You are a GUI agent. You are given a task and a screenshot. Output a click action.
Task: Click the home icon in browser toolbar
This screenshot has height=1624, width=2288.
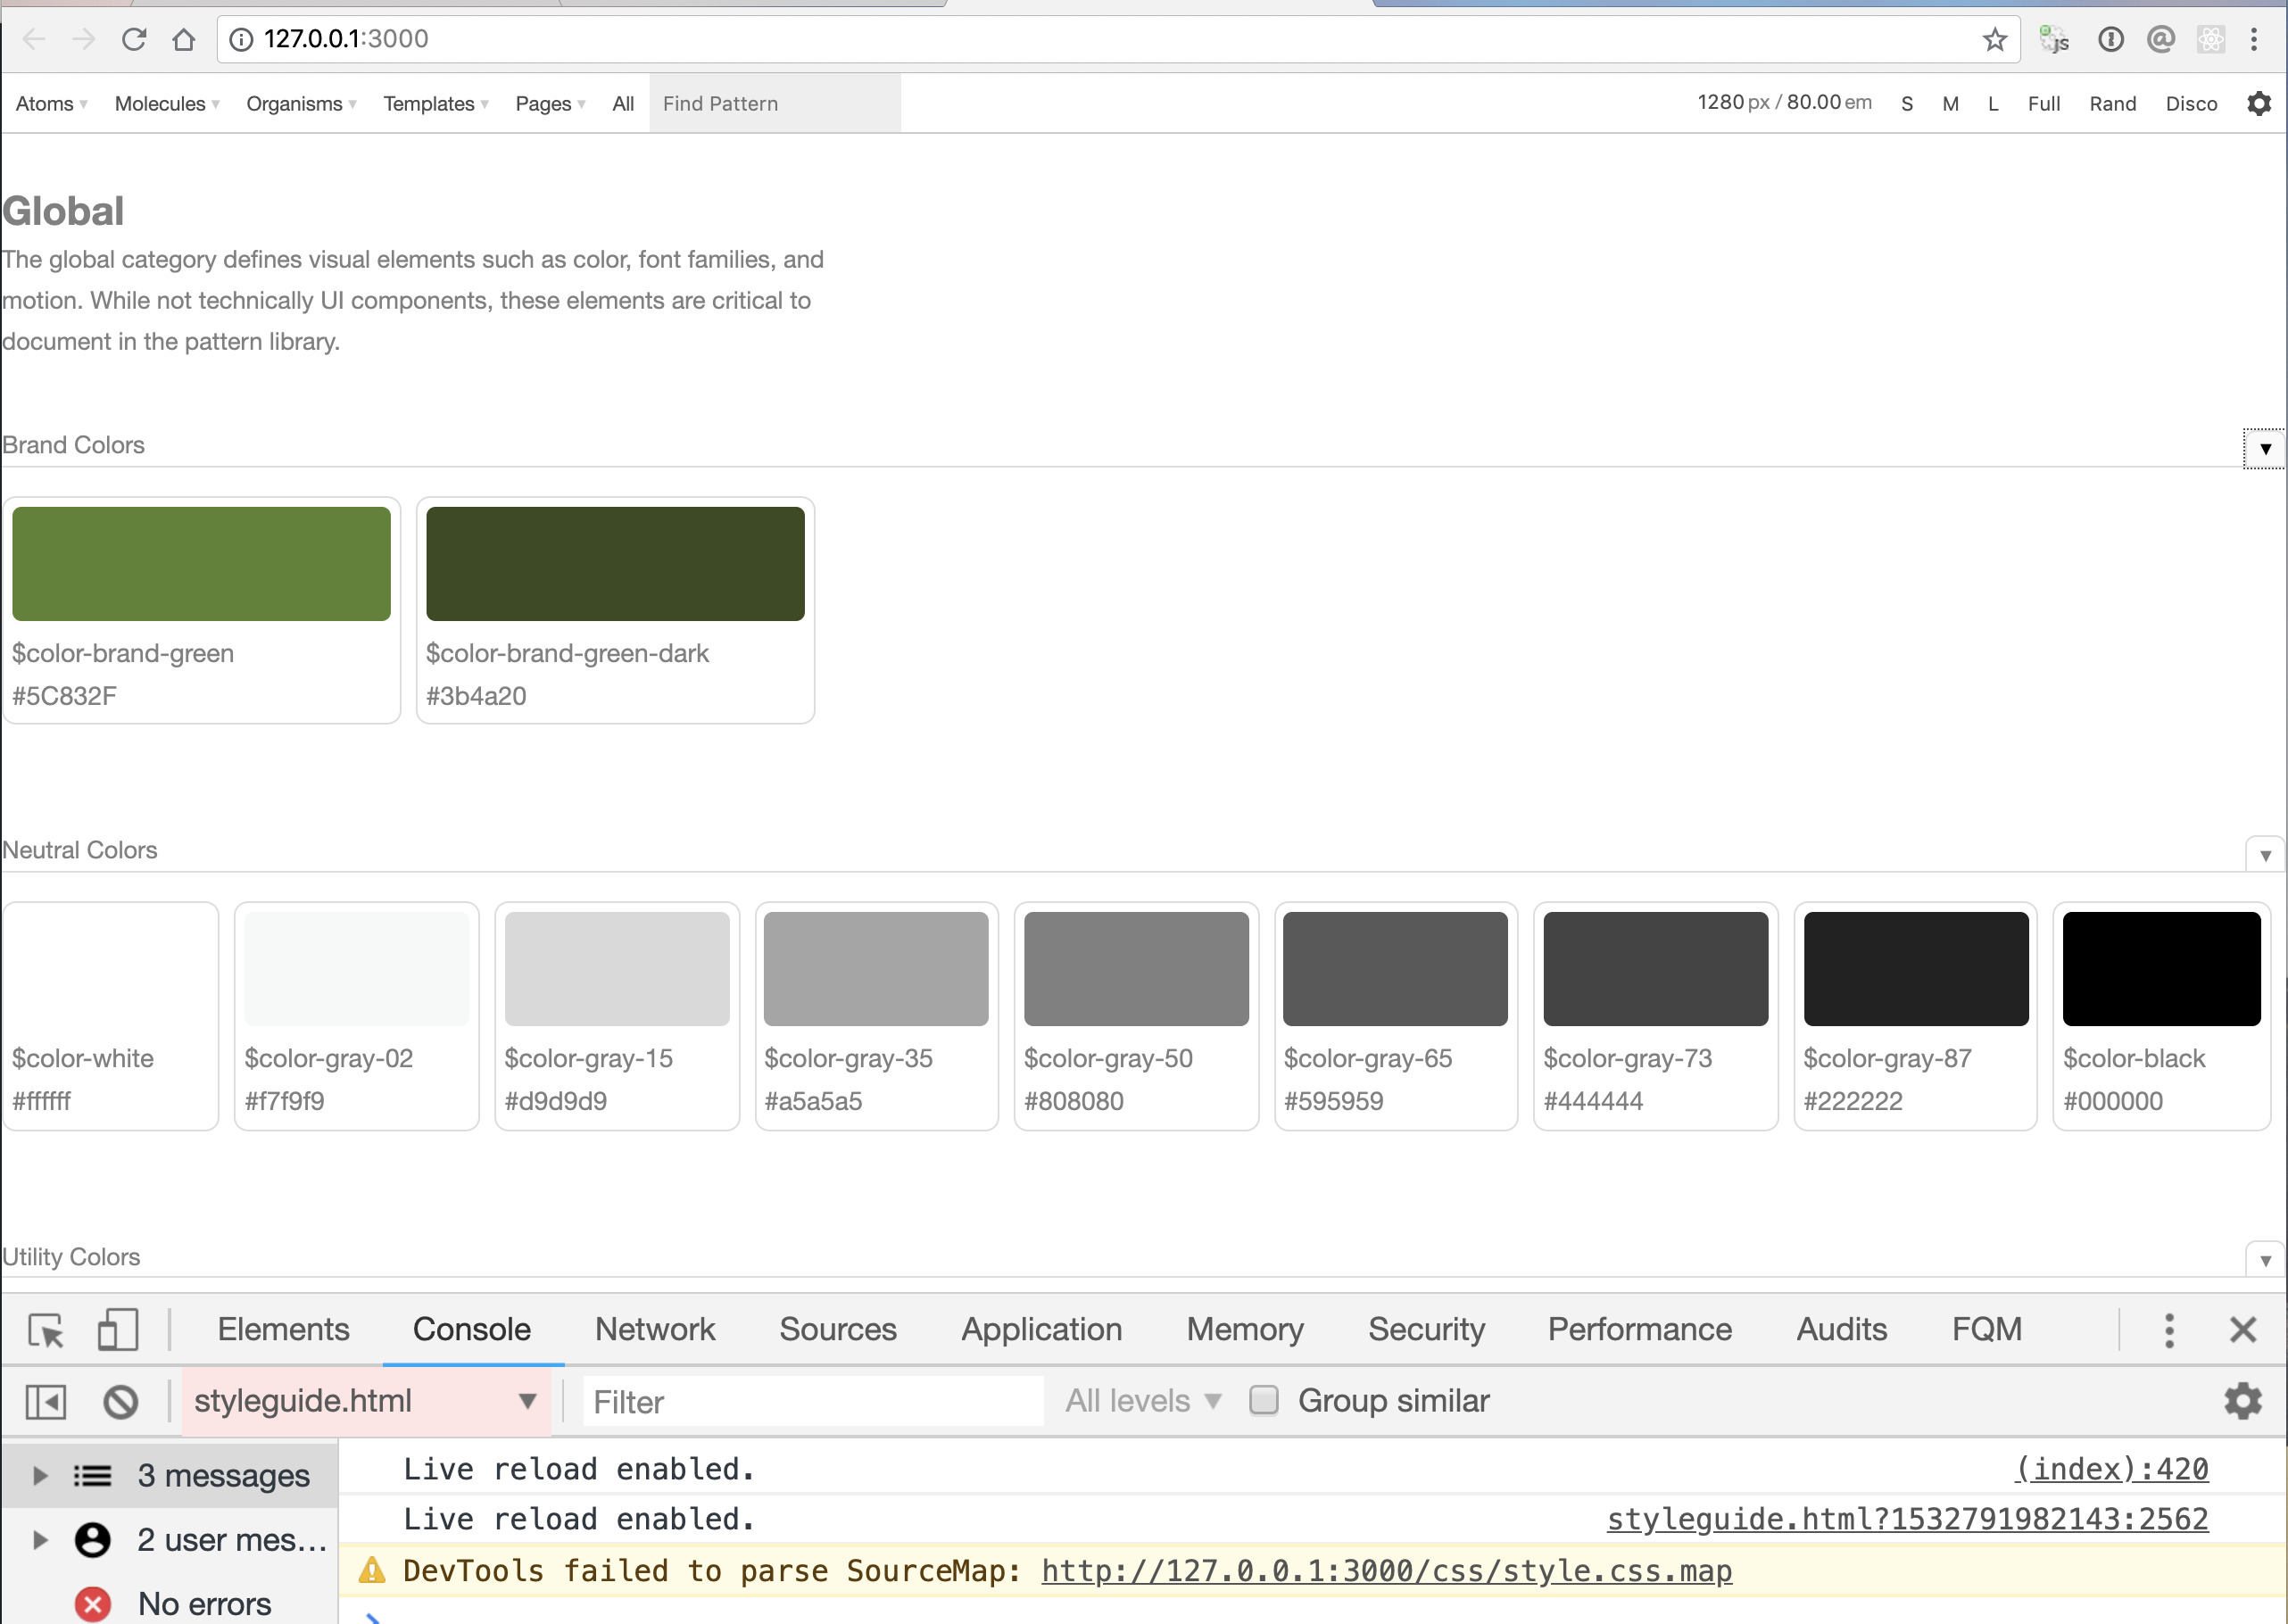click(x=183, y=39)
